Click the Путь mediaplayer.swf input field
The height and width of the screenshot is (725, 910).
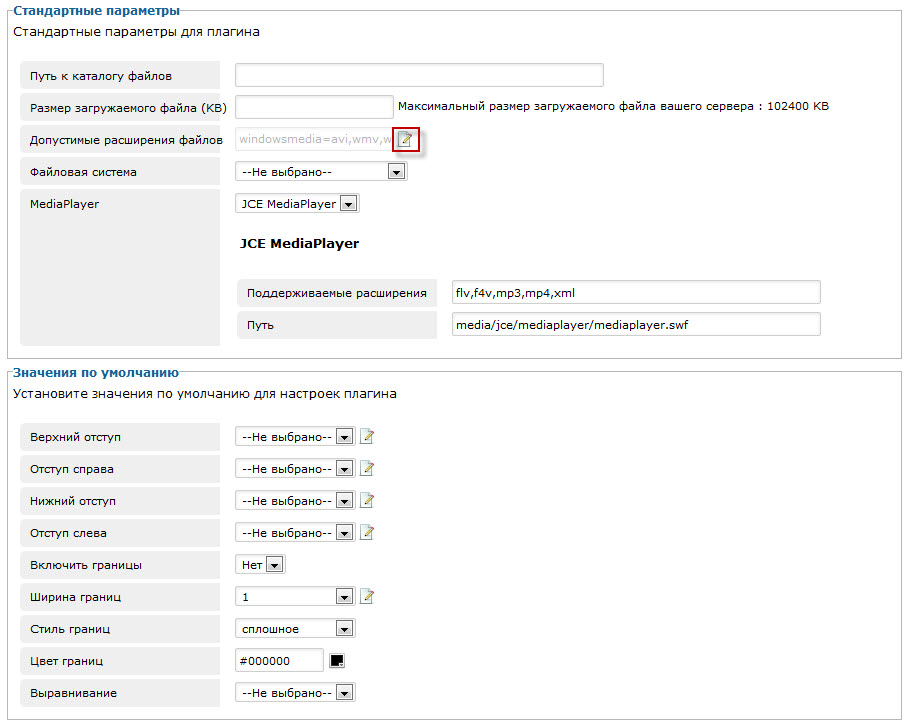(636, 324)
